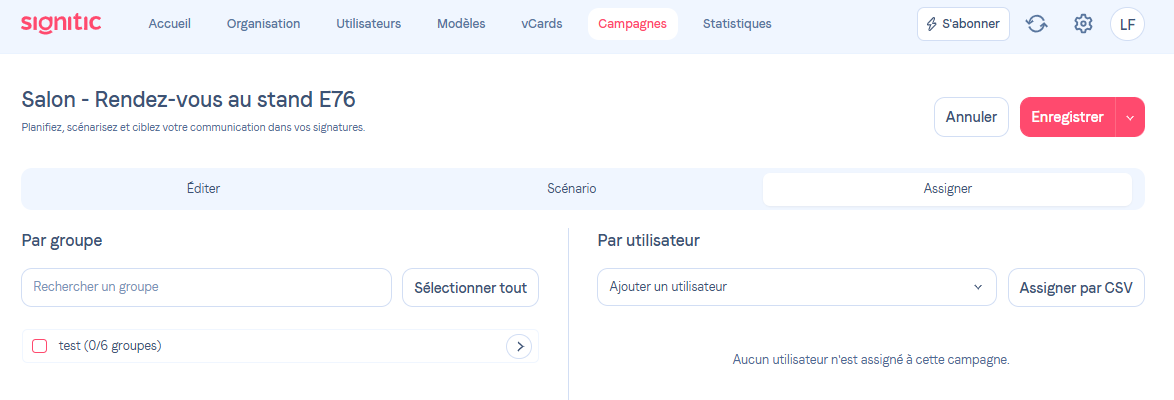This screenshot has height=400, width=1174.
Task: Click the Signitic logo
Action: [61, 23]
